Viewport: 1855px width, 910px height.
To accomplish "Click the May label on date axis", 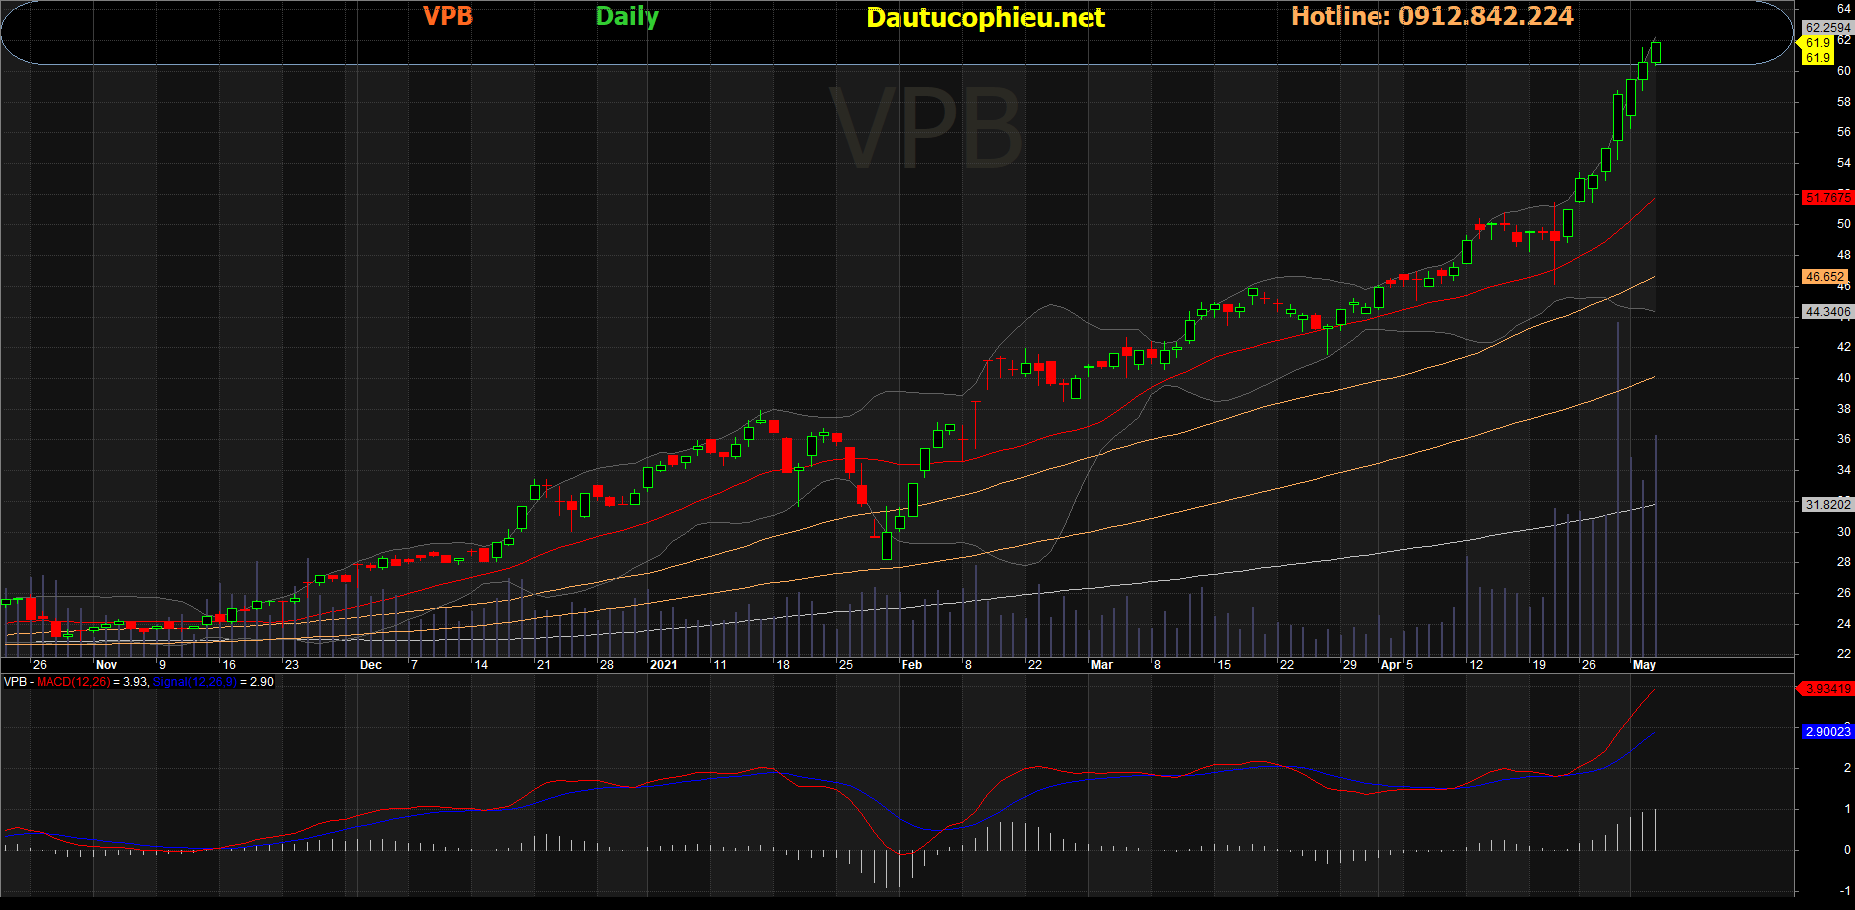I will (x=1644, y=665).
